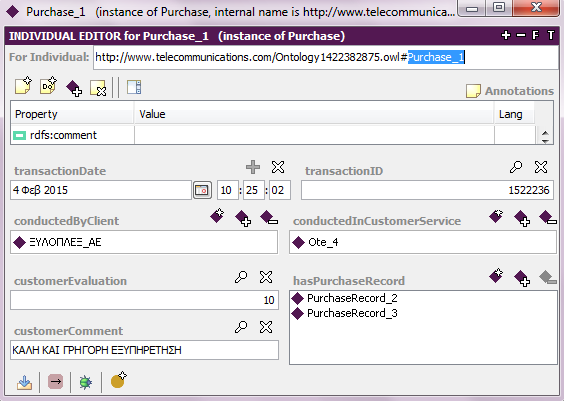Delete the customerEvaluation value
This screenshot has width=564, height=401.
click(x=266, y=277)
